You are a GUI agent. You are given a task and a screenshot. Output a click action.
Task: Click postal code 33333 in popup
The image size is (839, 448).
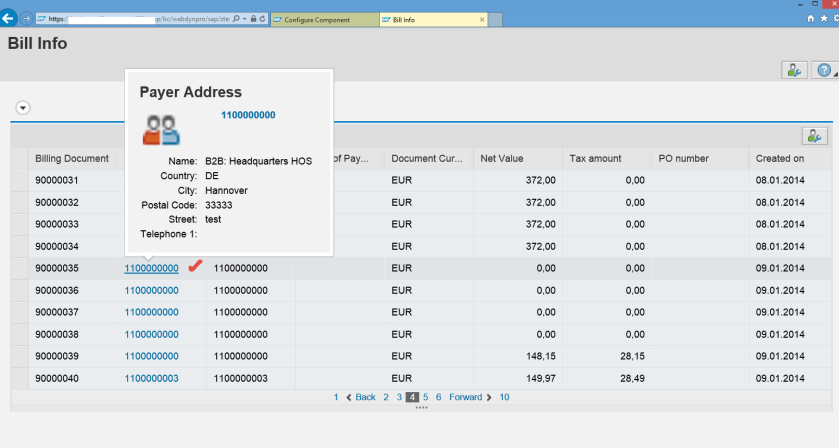coord(219,205)
